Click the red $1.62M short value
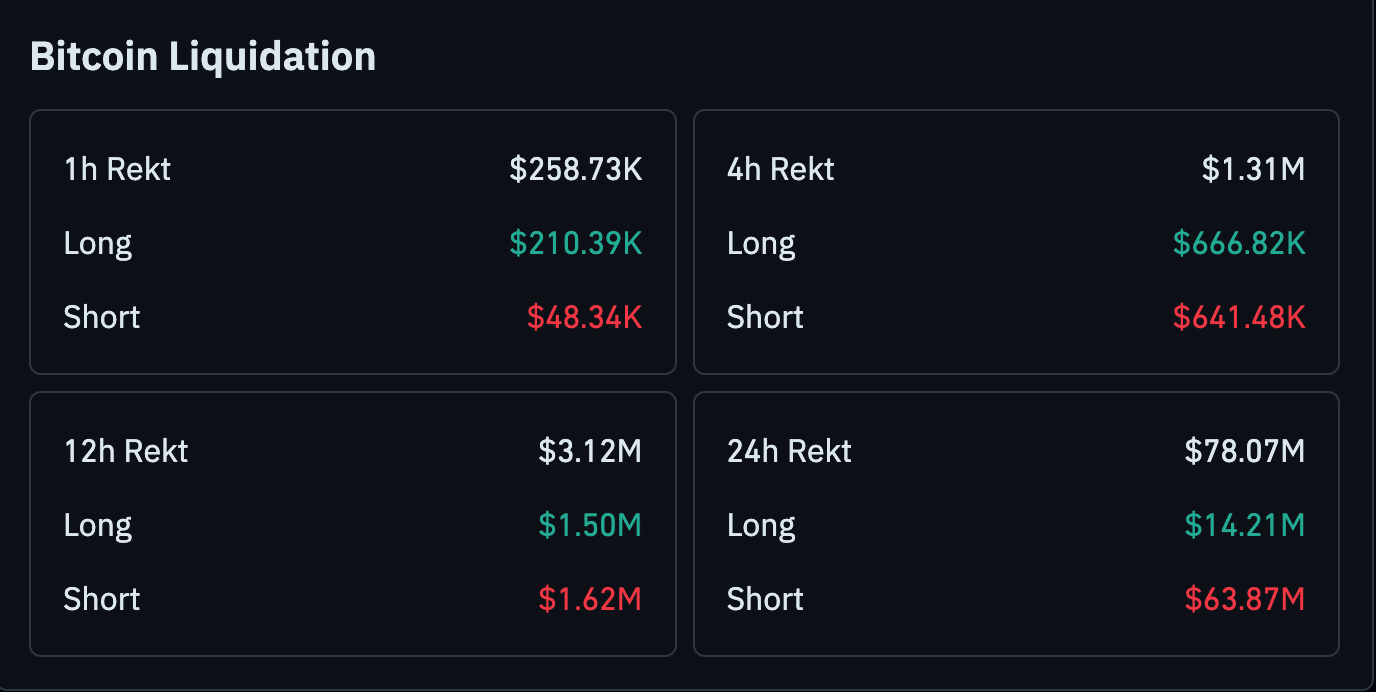The height and width of the screenshot is (692, 1376). coord(590,599)
